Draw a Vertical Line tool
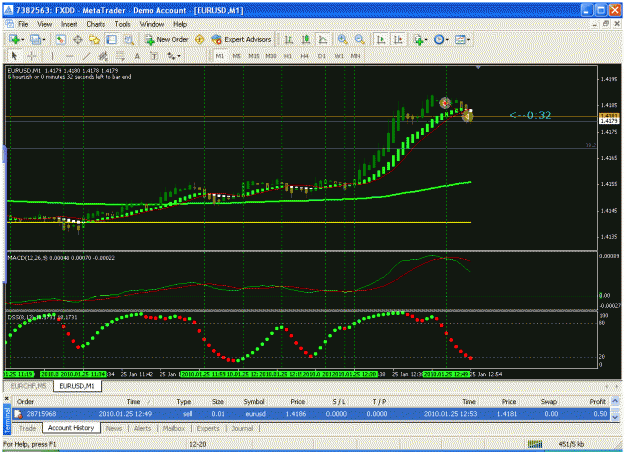Image resolution: width=625 pixels, height=452 pixels. (x=52, y=56)
